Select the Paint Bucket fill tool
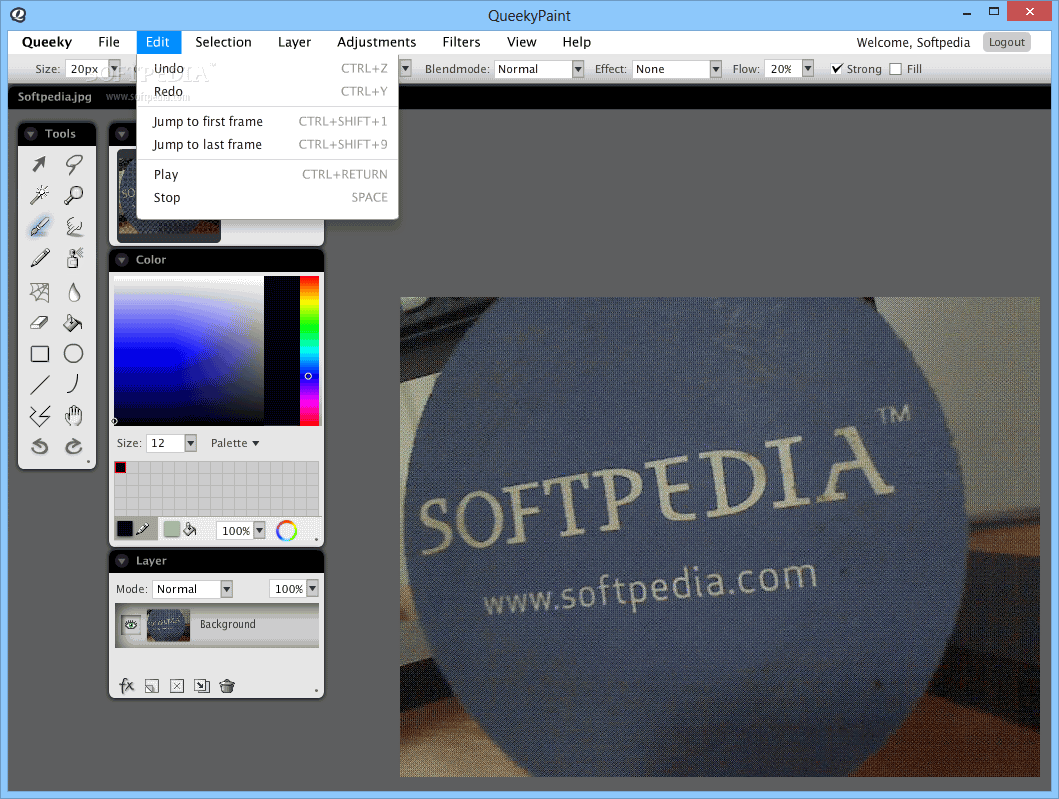The image size is (1059, 799). [x=74, y=323]
